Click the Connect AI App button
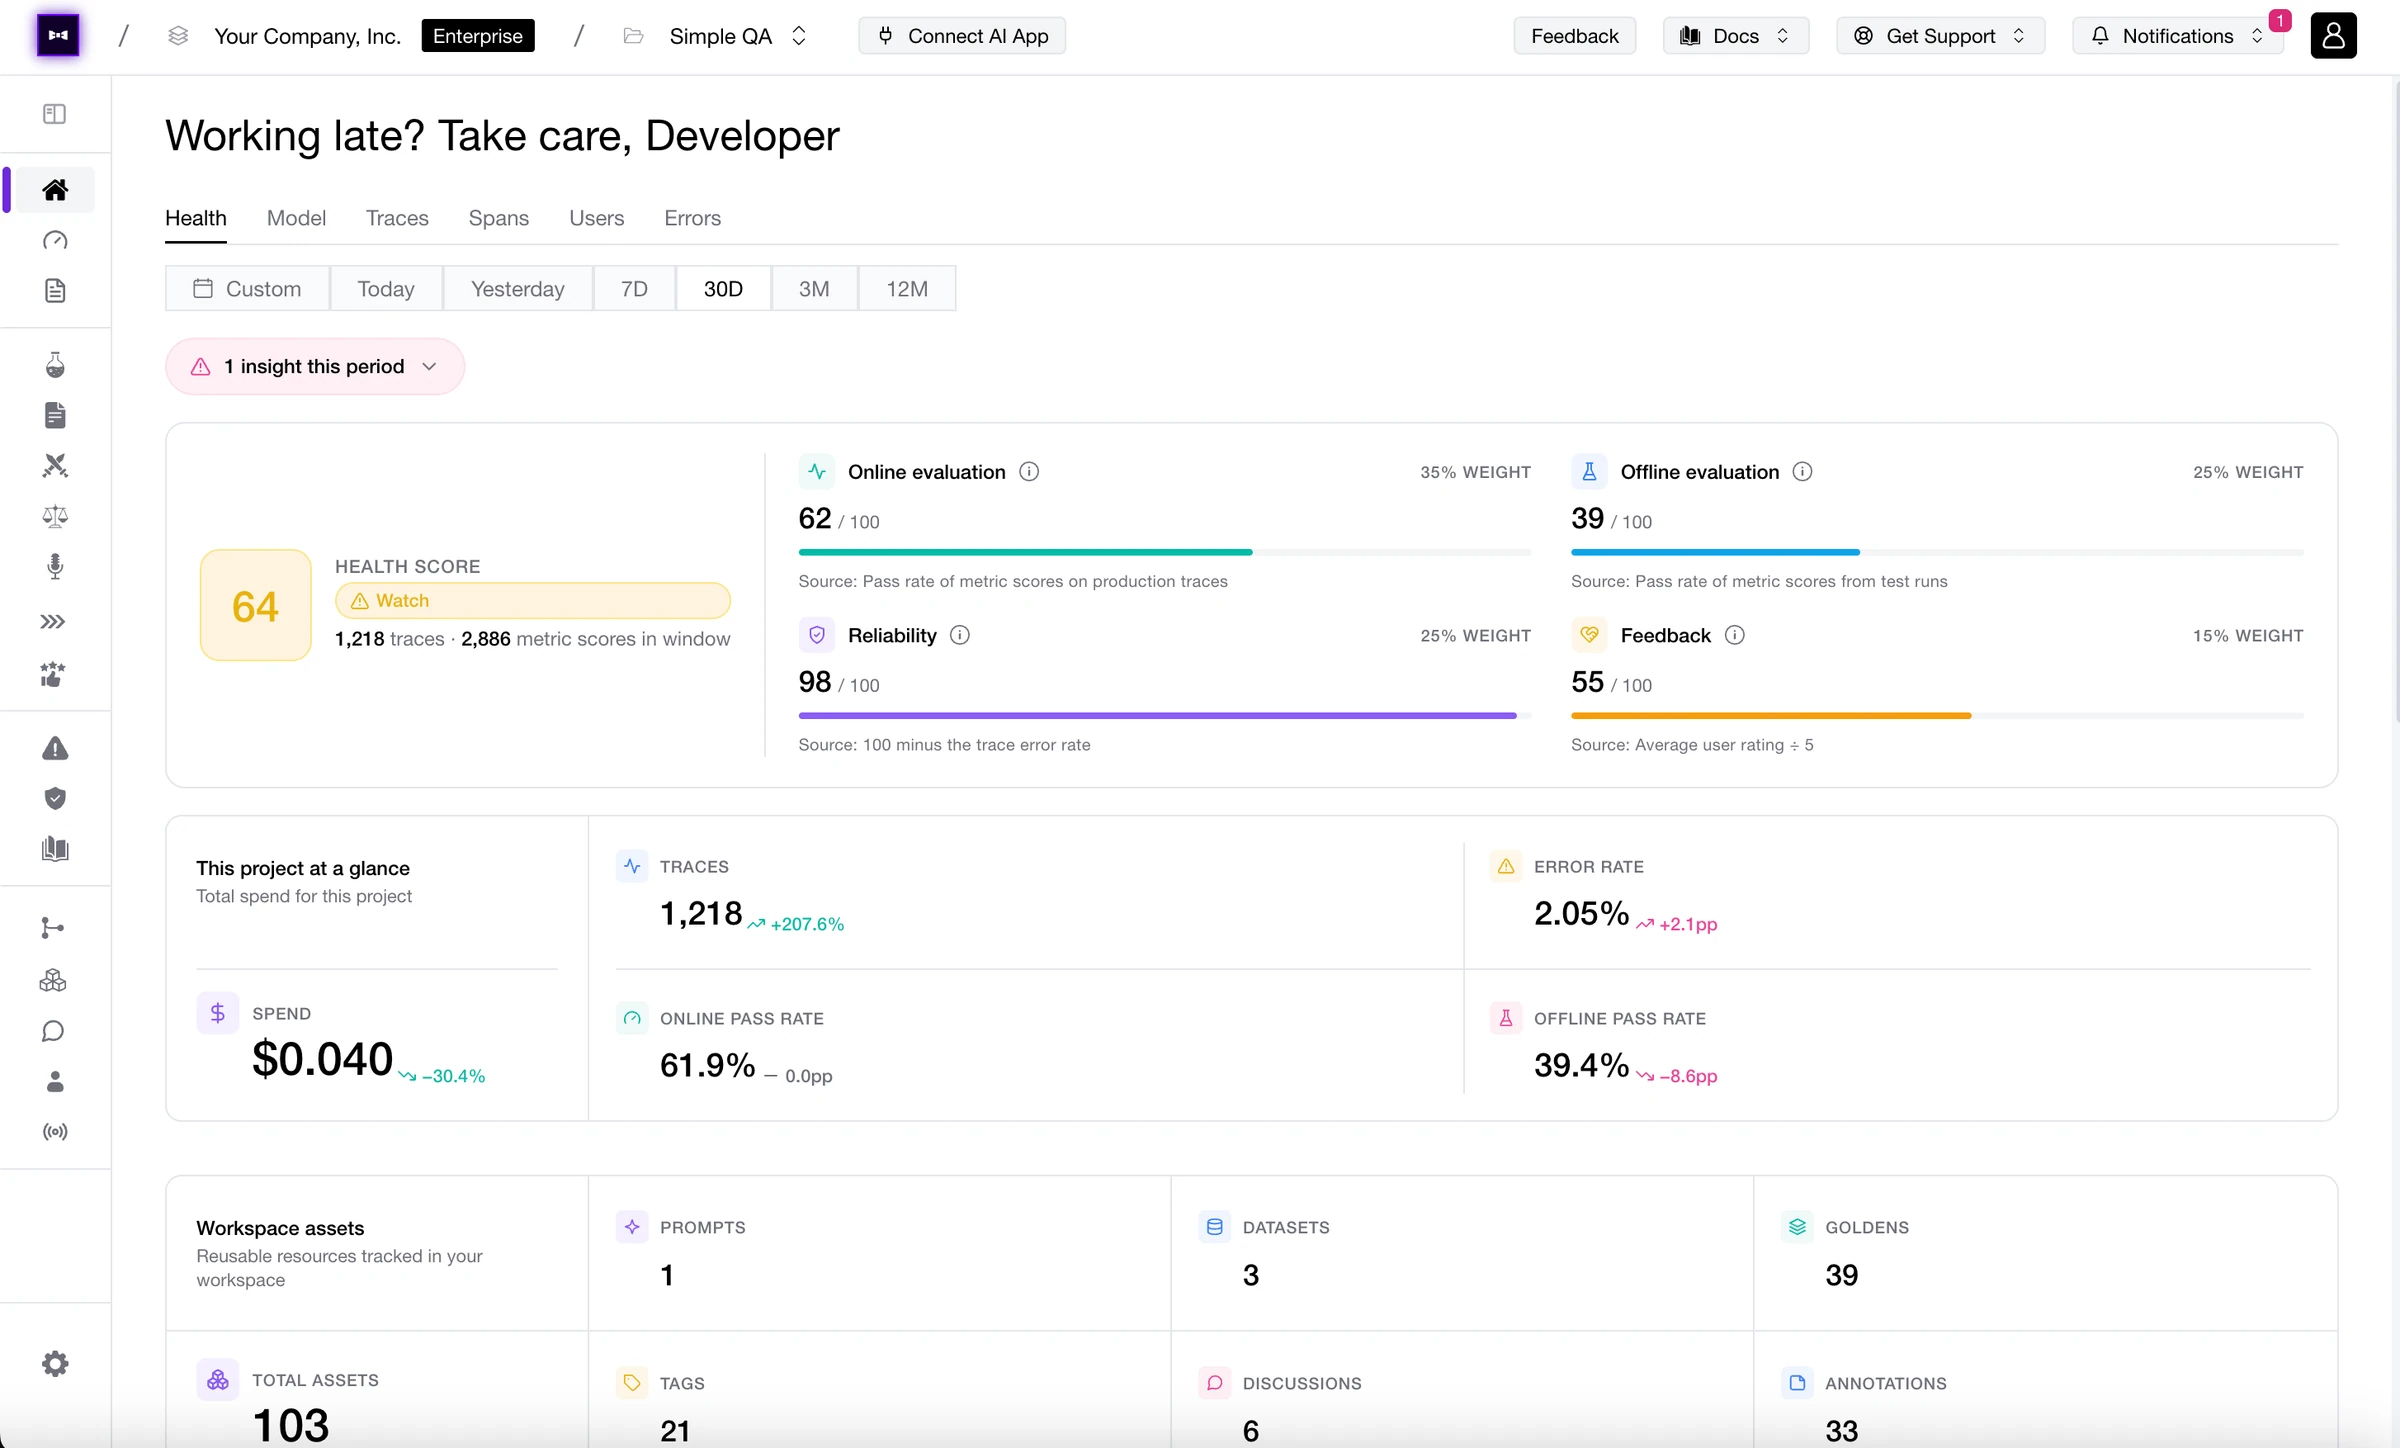Image resolution: width=2400 pixels, height=1448 pixels. (962, 36)
